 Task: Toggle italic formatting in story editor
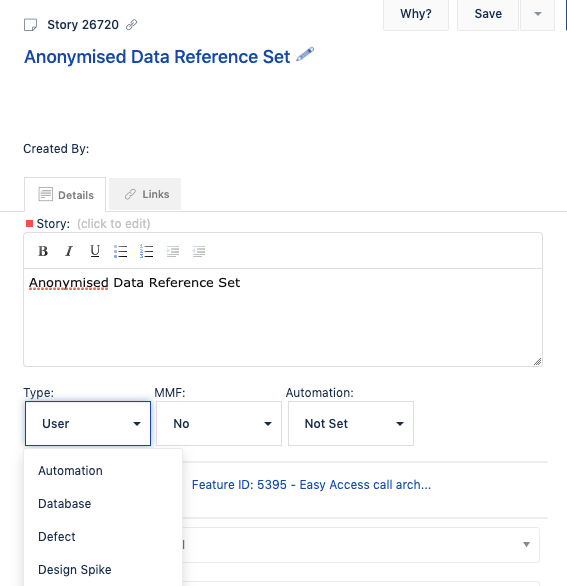click(69, 251)
